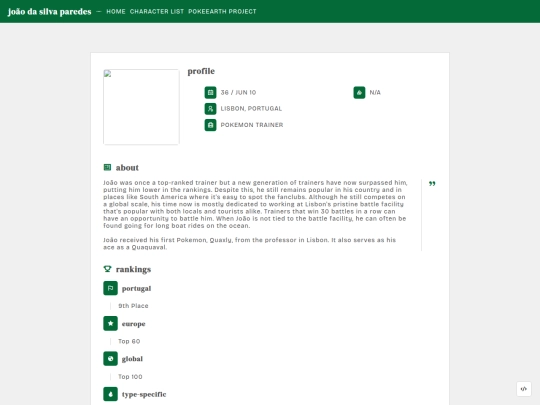Screen dimensions: 540x405
Task: Click the trophy icon beside rankings
Action: (x=107, y=269)
